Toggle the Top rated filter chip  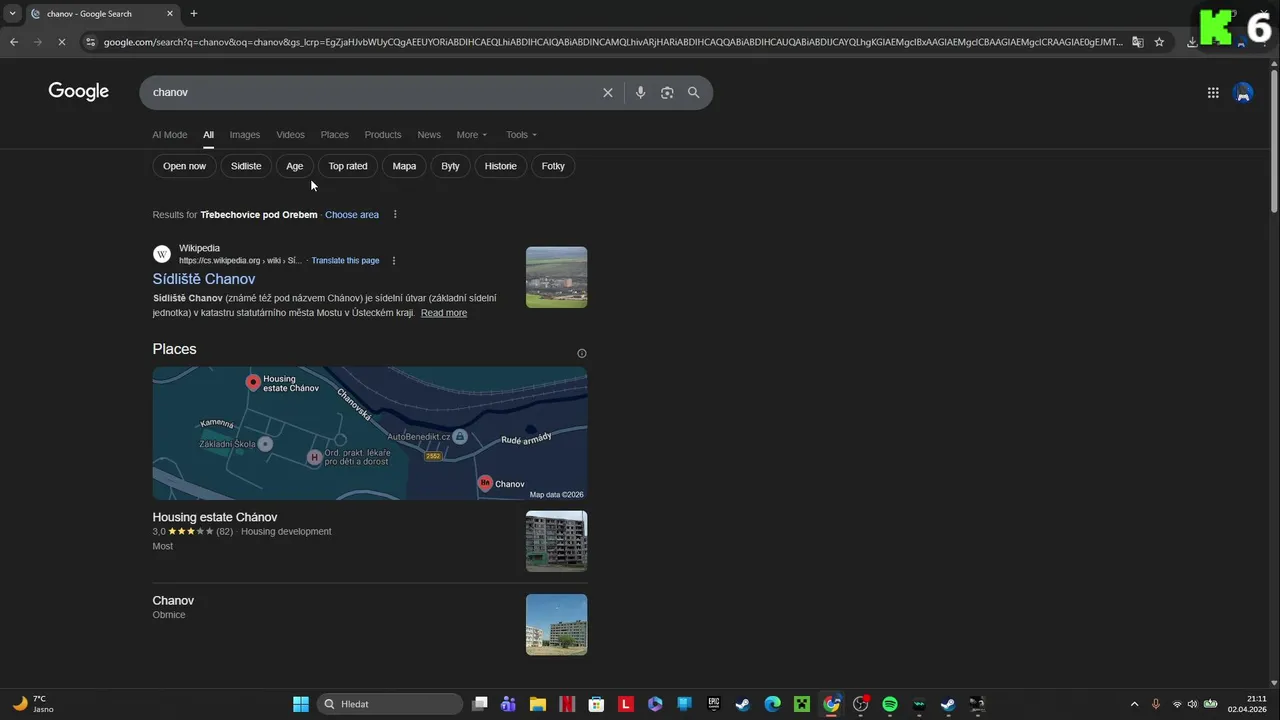348,166
